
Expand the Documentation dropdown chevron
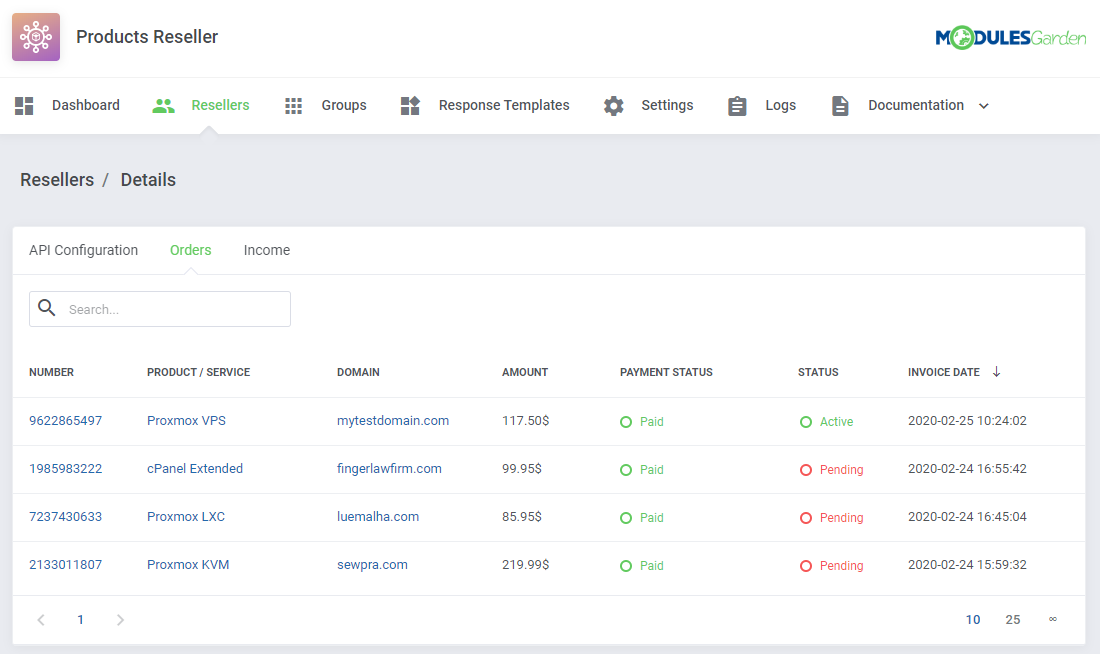click(x=984, y=106)
